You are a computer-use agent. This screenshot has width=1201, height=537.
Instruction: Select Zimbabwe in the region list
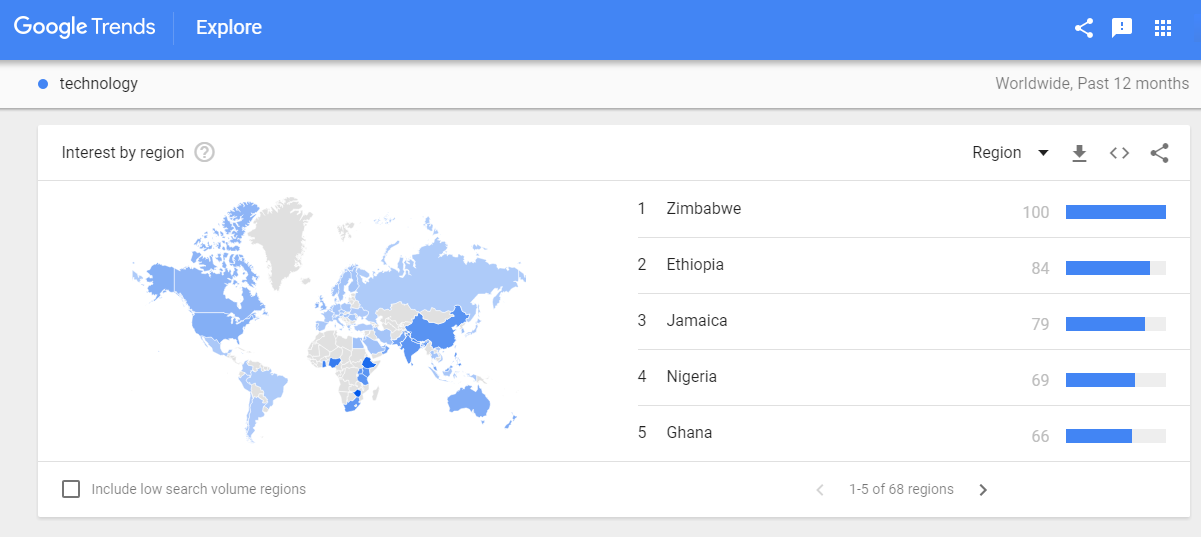704,209
